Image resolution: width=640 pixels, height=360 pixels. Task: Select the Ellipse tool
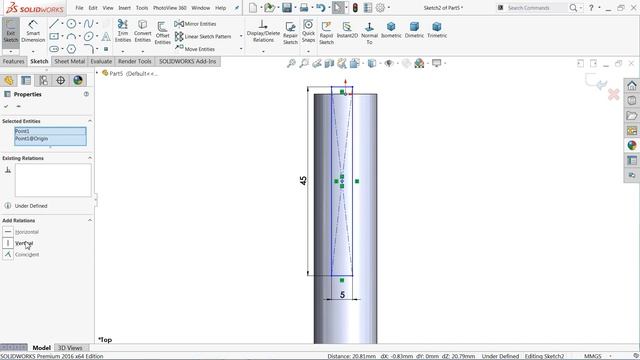[89, 36]
